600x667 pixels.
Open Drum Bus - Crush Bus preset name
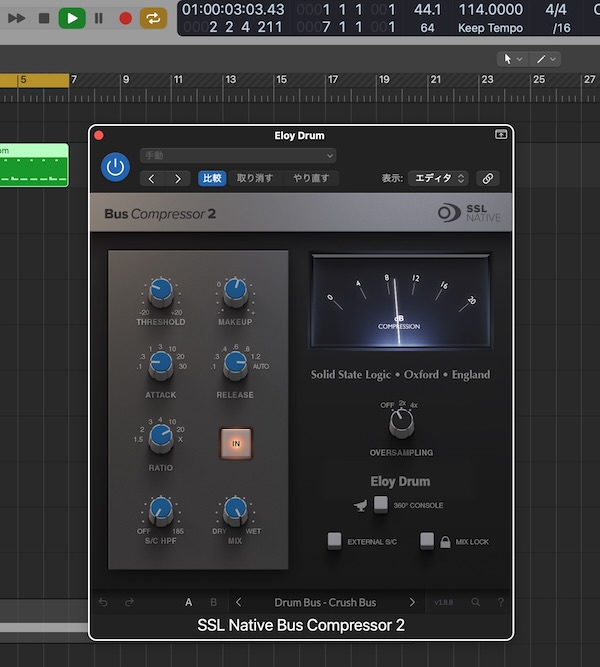click(x=325, y=603)
